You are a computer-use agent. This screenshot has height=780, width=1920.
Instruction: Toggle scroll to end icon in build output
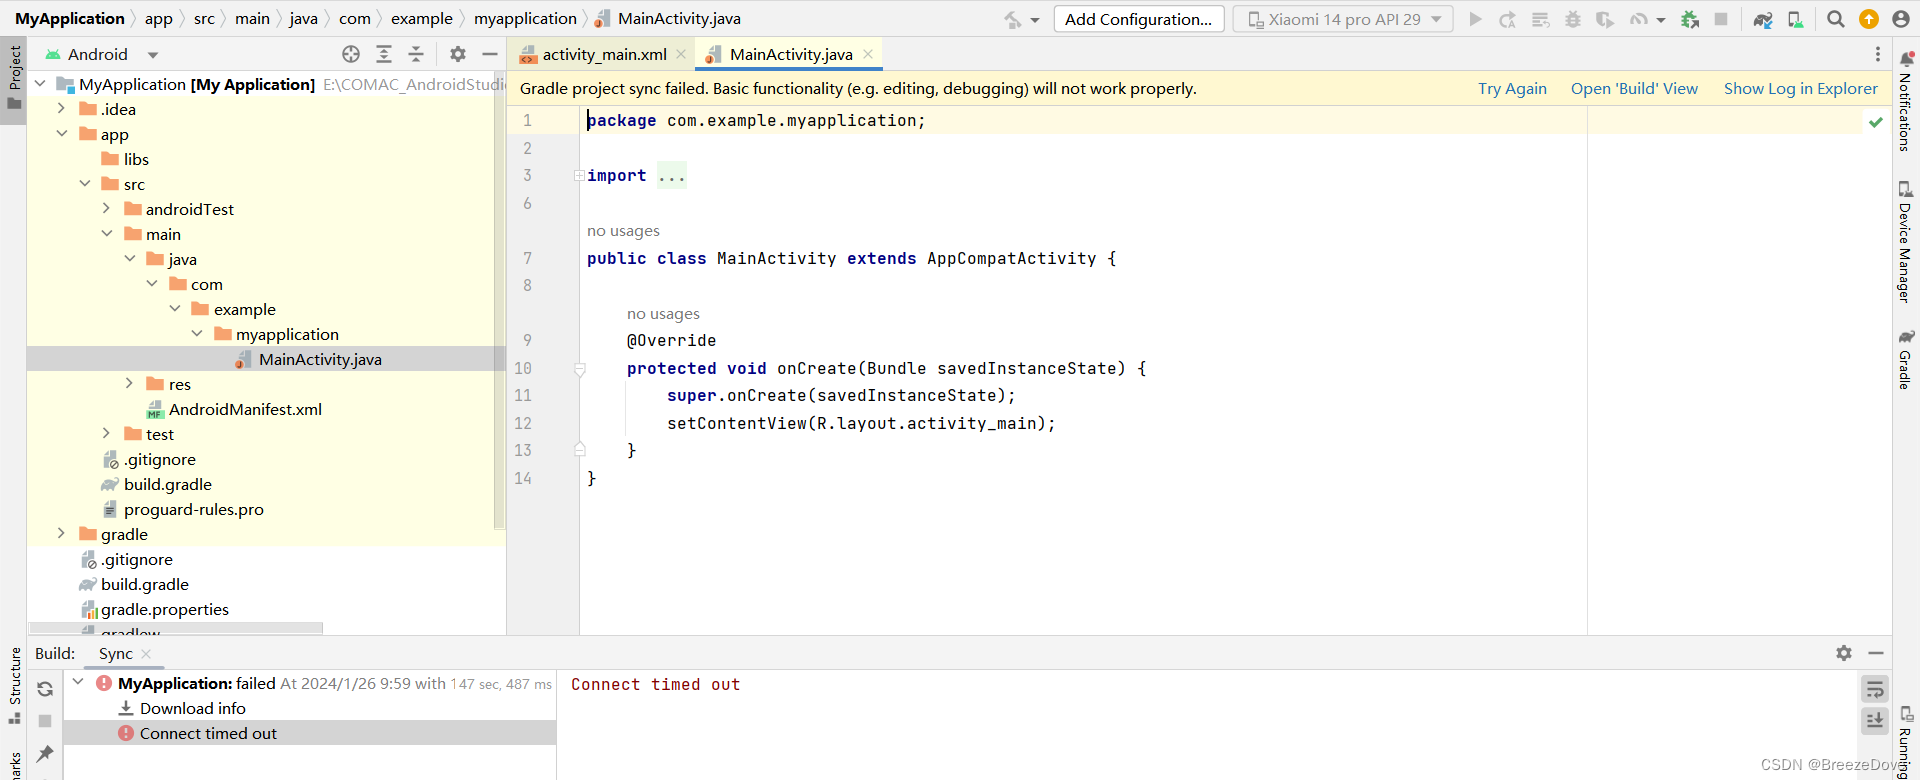pyautogui.click(x=1875, y=720)
